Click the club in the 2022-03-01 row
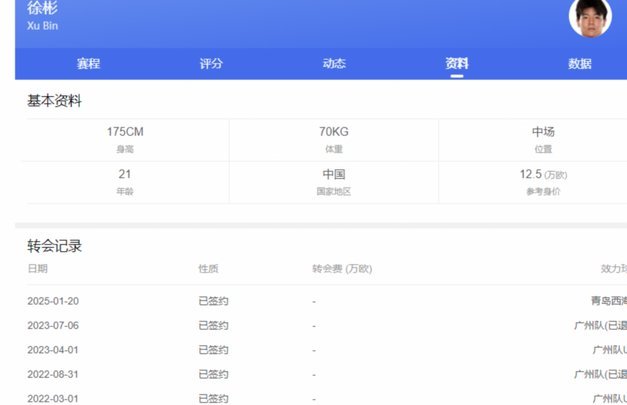This screenshot has width=627, height=405. point(610,399)
